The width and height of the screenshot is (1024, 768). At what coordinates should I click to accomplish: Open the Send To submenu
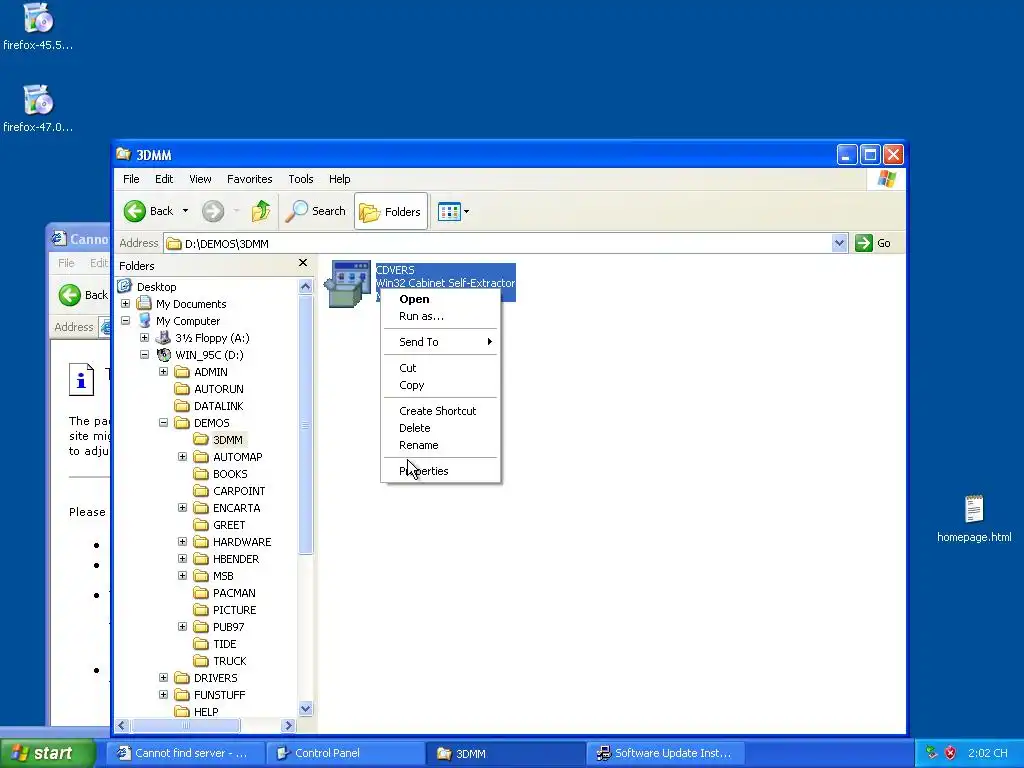point(441,342)
